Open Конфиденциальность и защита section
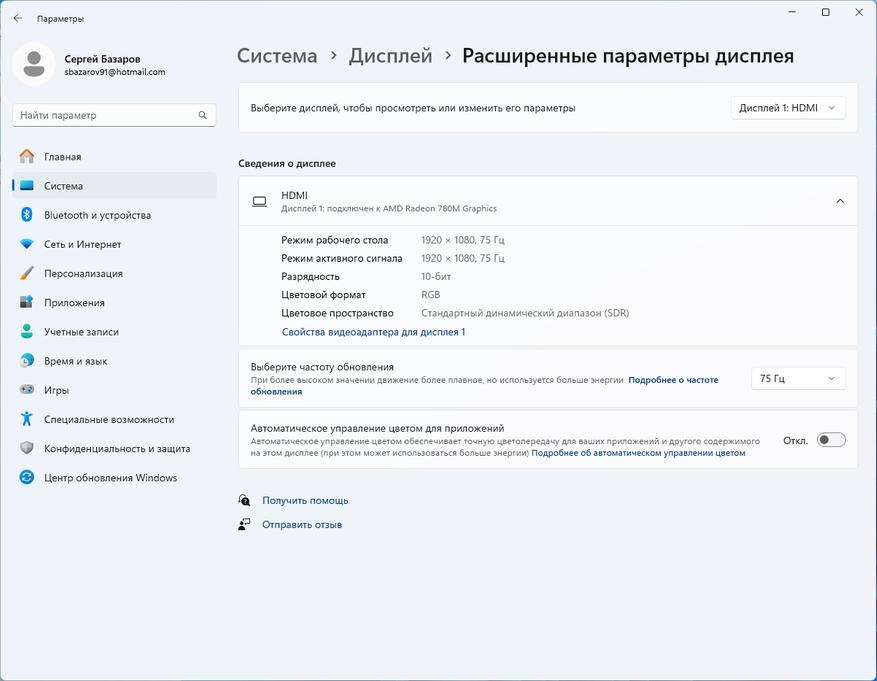 pos(114,448)
